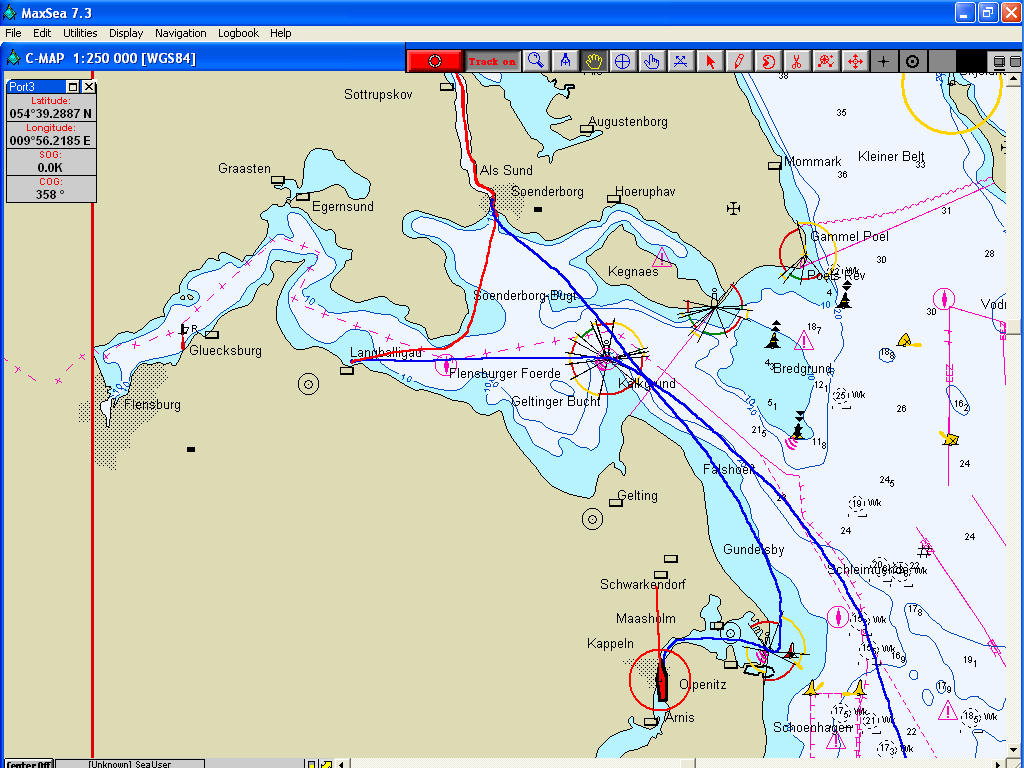Viewport: 1024px width, 768px height.
Task: Open the Utilities menu
Action: point(80,33)
